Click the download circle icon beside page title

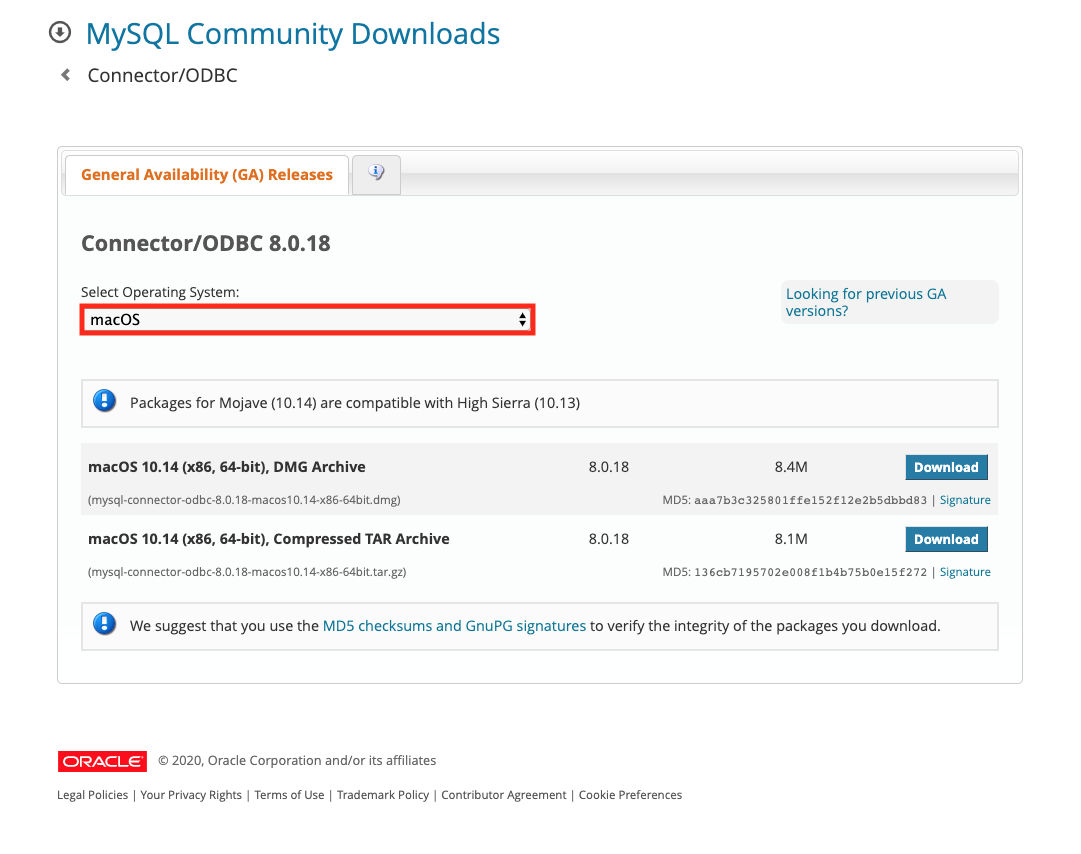pyautogui.click(x=60, y=32)
